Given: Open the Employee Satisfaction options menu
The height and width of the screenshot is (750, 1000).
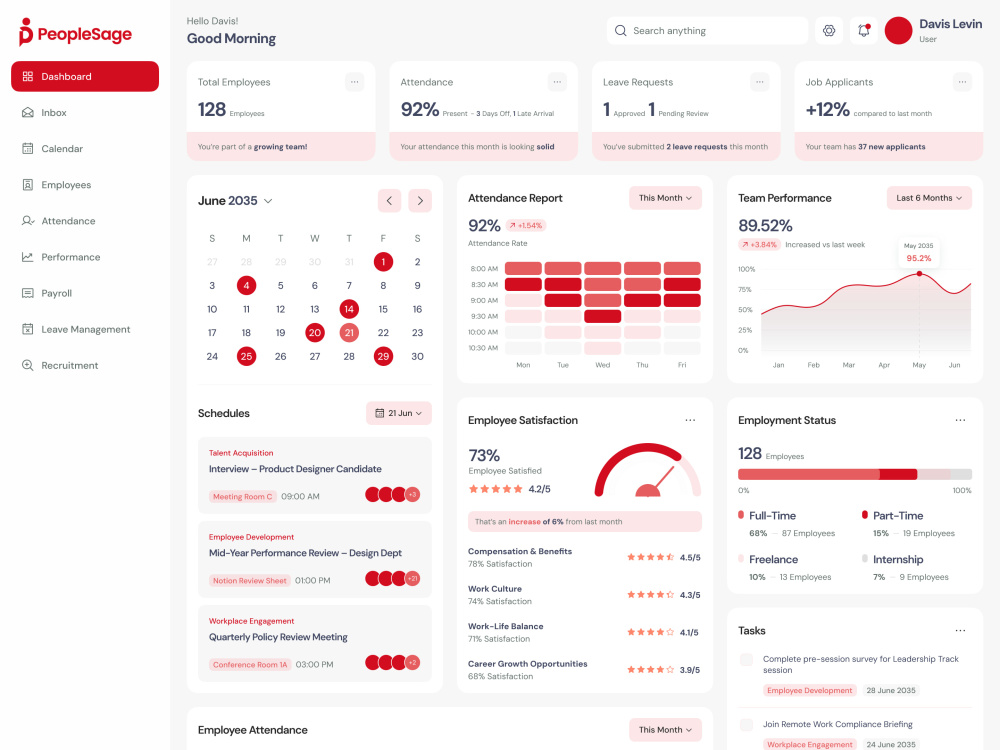Looking at the screenshot, I should (690, 420).
